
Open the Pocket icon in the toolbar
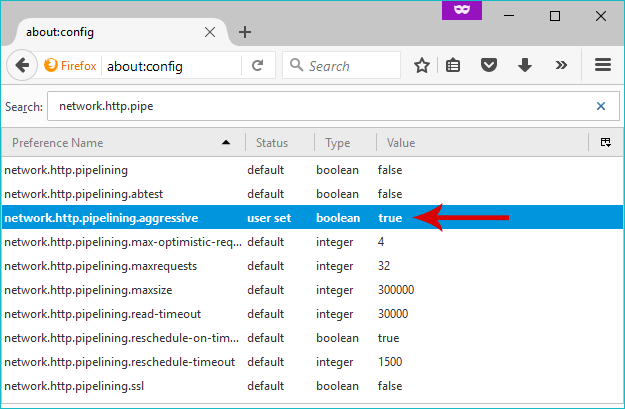point(489,65)
